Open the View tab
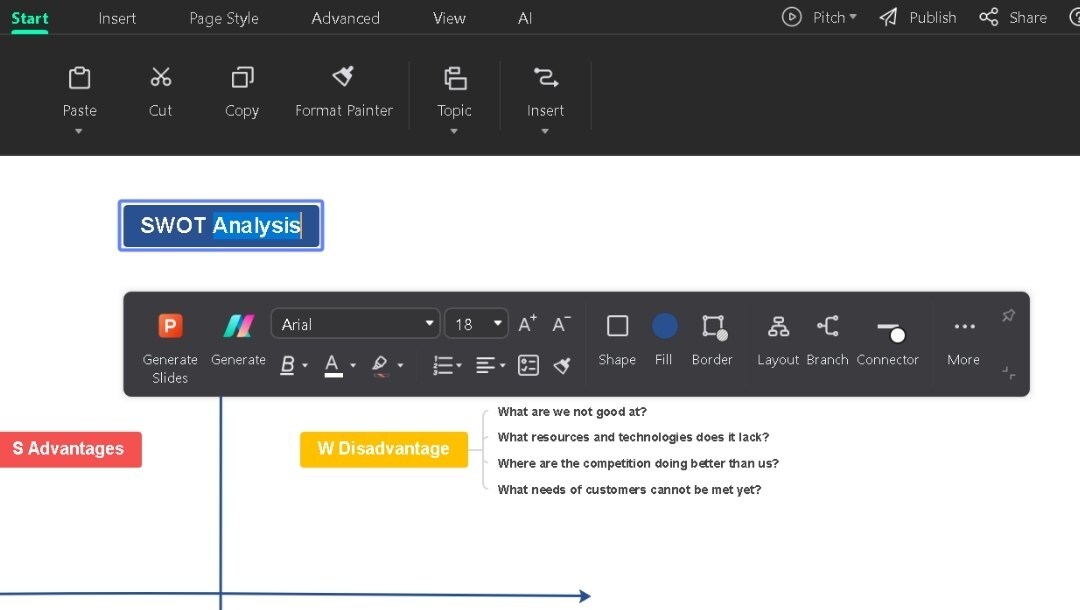This screenshot has height=610, width=1080. (x=449, y=18)
